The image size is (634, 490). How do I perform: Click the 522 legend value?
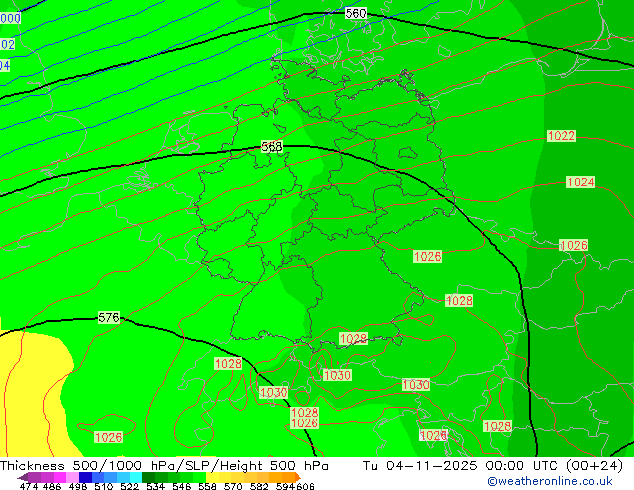click(129, 486)
